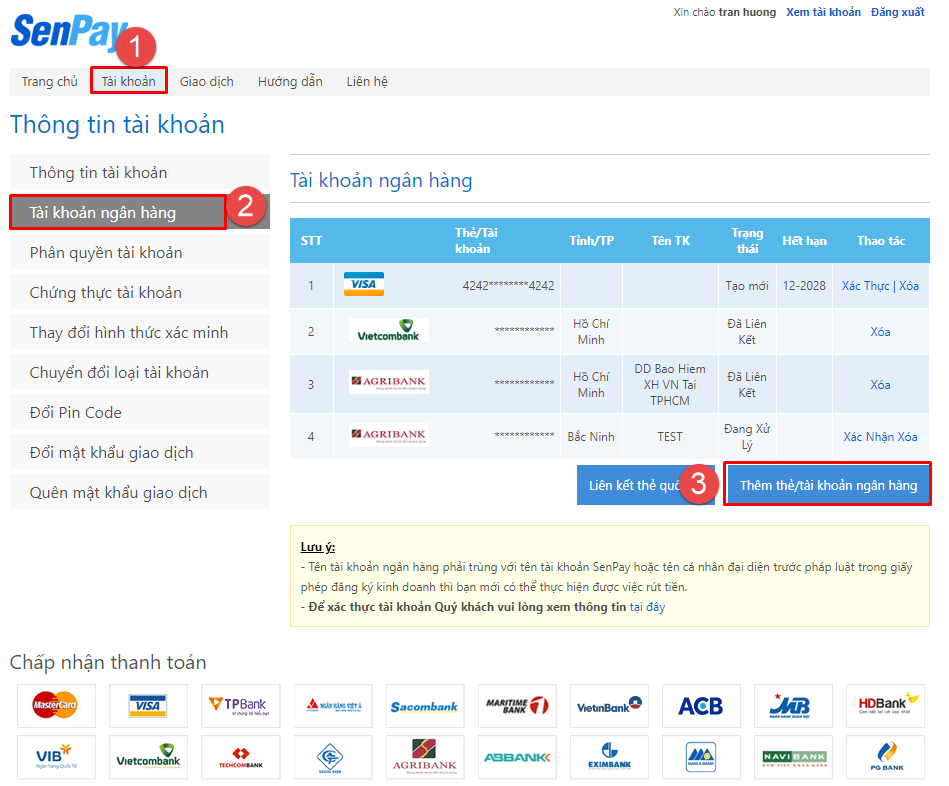Click the Sacombank logo
The height and width of the screenshot is (786, 949).
[425, 705]
